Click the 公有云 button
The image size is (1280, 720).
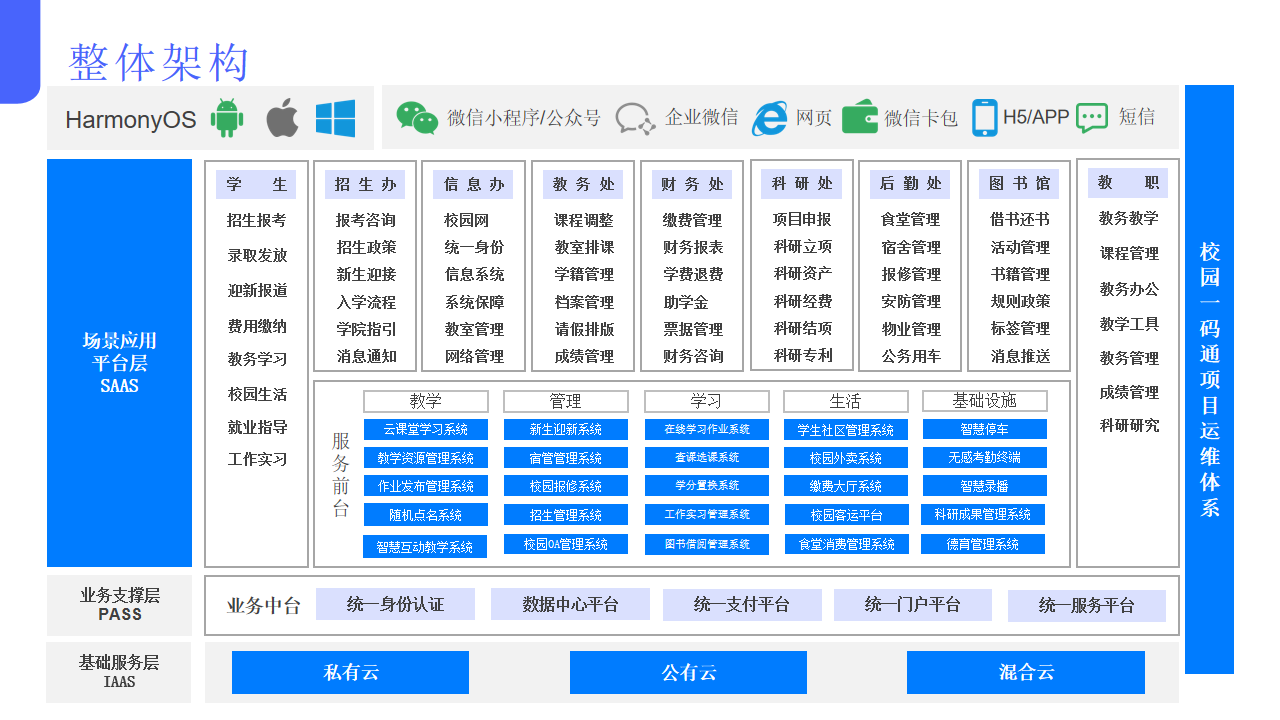coord(688,672)
